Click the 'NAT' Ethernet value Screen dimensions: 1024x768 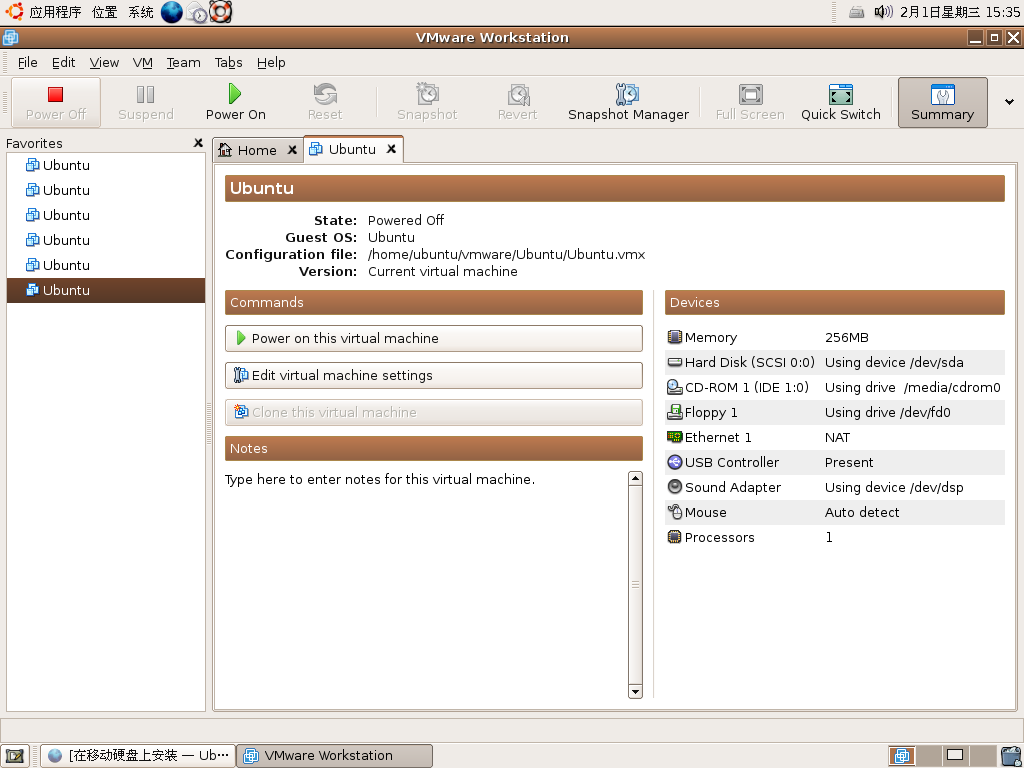click(x=837, y=438)
